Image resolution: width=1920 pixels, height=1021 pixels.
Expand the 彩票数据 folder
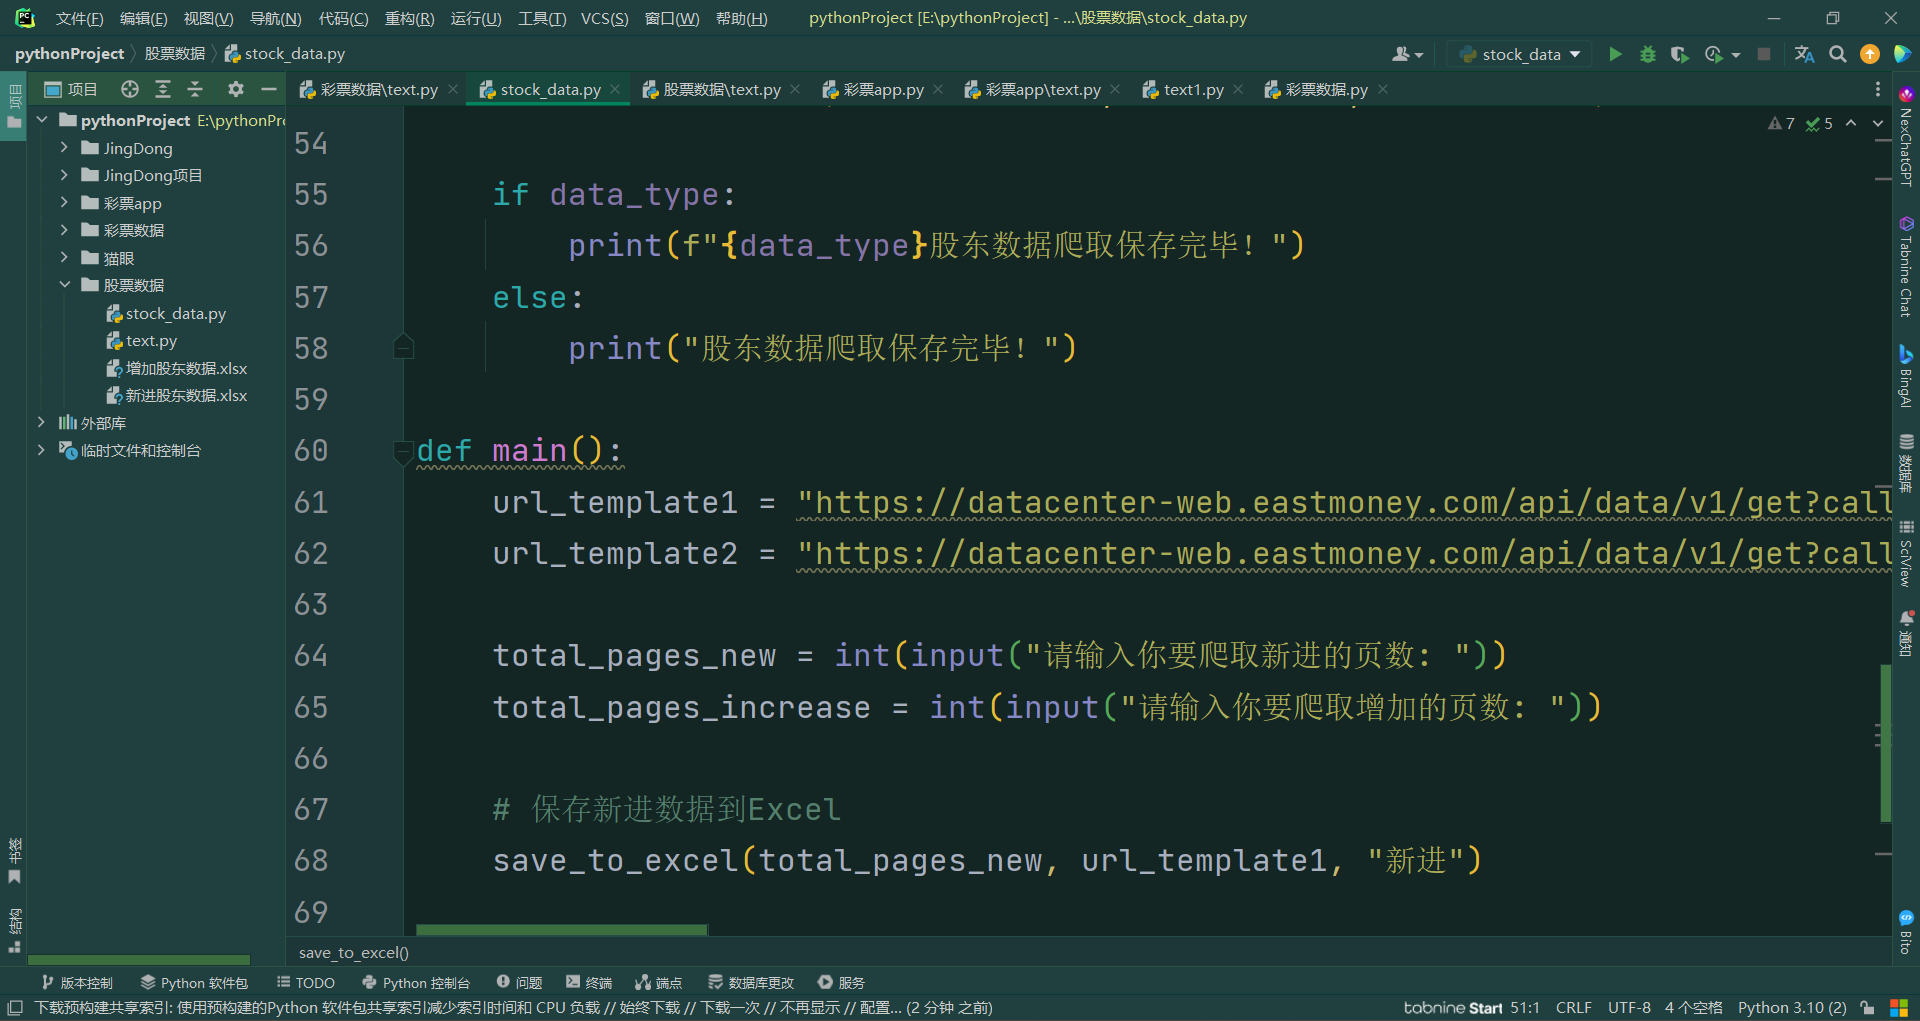tap(64, 230)
